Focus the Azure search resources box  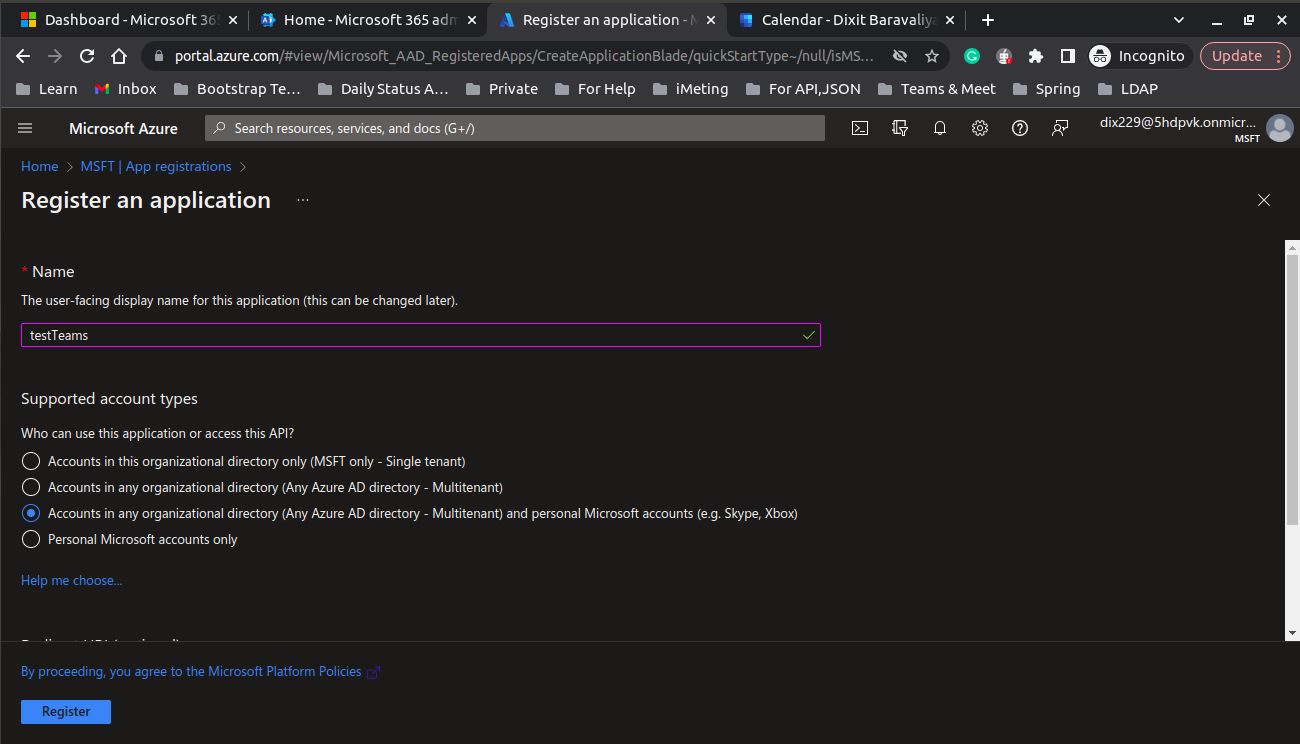515,128
